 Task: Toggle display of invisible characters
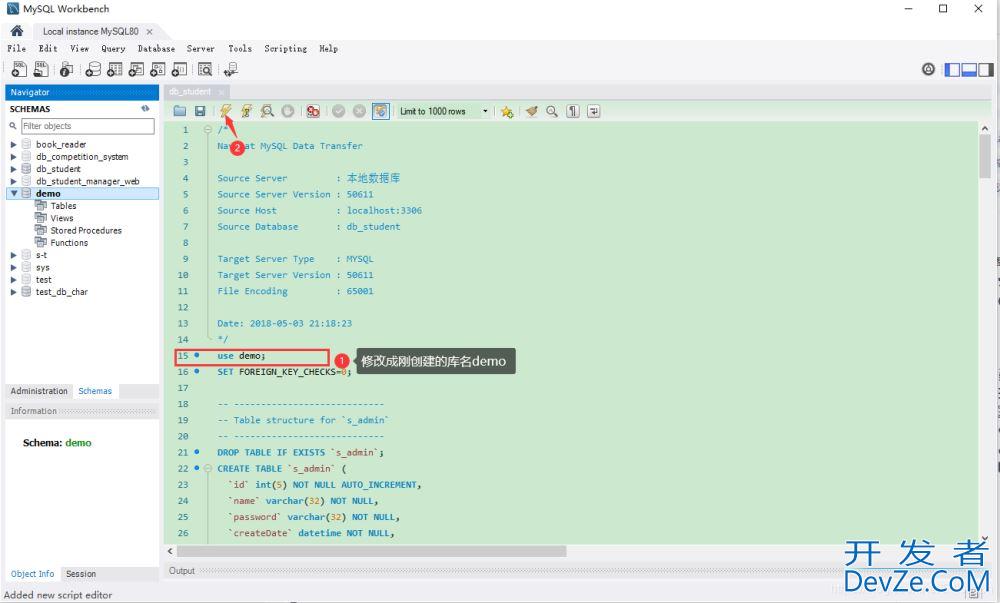(x=573, y=112)
